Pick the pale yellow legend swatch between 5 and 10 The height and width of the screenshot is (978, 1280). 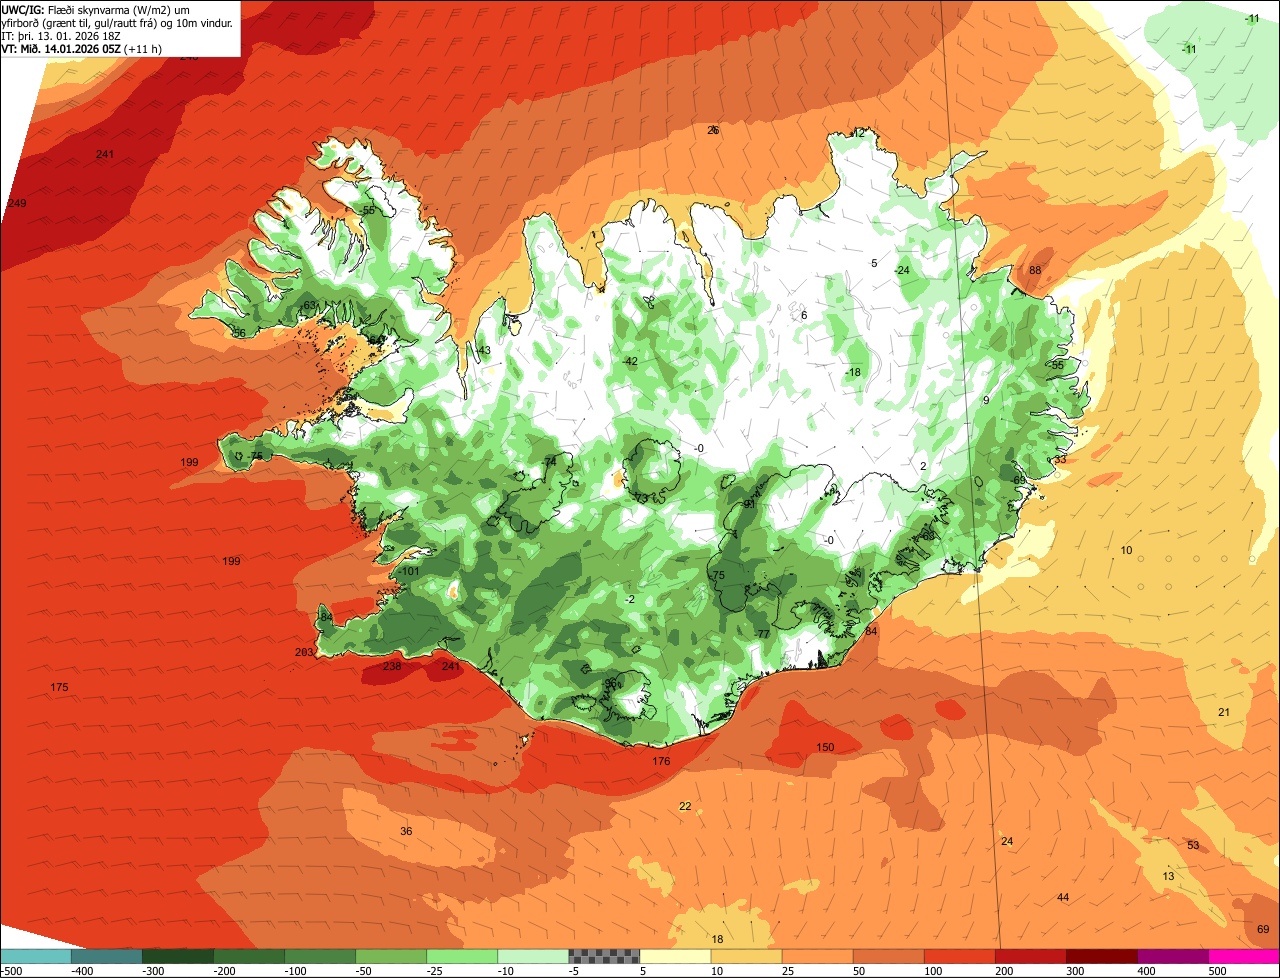(x=675, y=956)
